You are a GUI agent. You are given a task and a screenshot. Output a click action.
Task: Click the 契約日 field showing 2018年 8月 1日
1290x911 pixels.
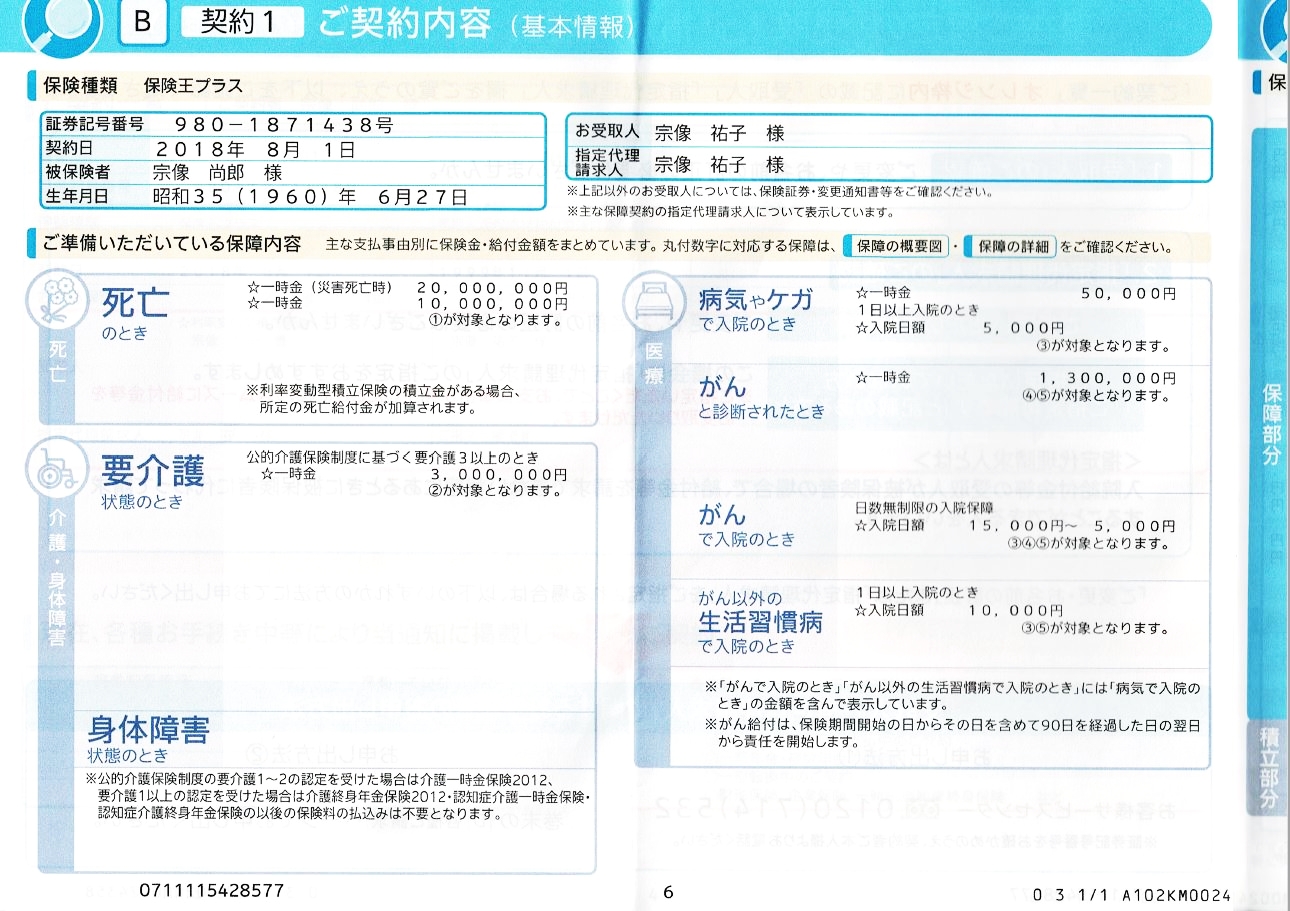coord(254,150)
